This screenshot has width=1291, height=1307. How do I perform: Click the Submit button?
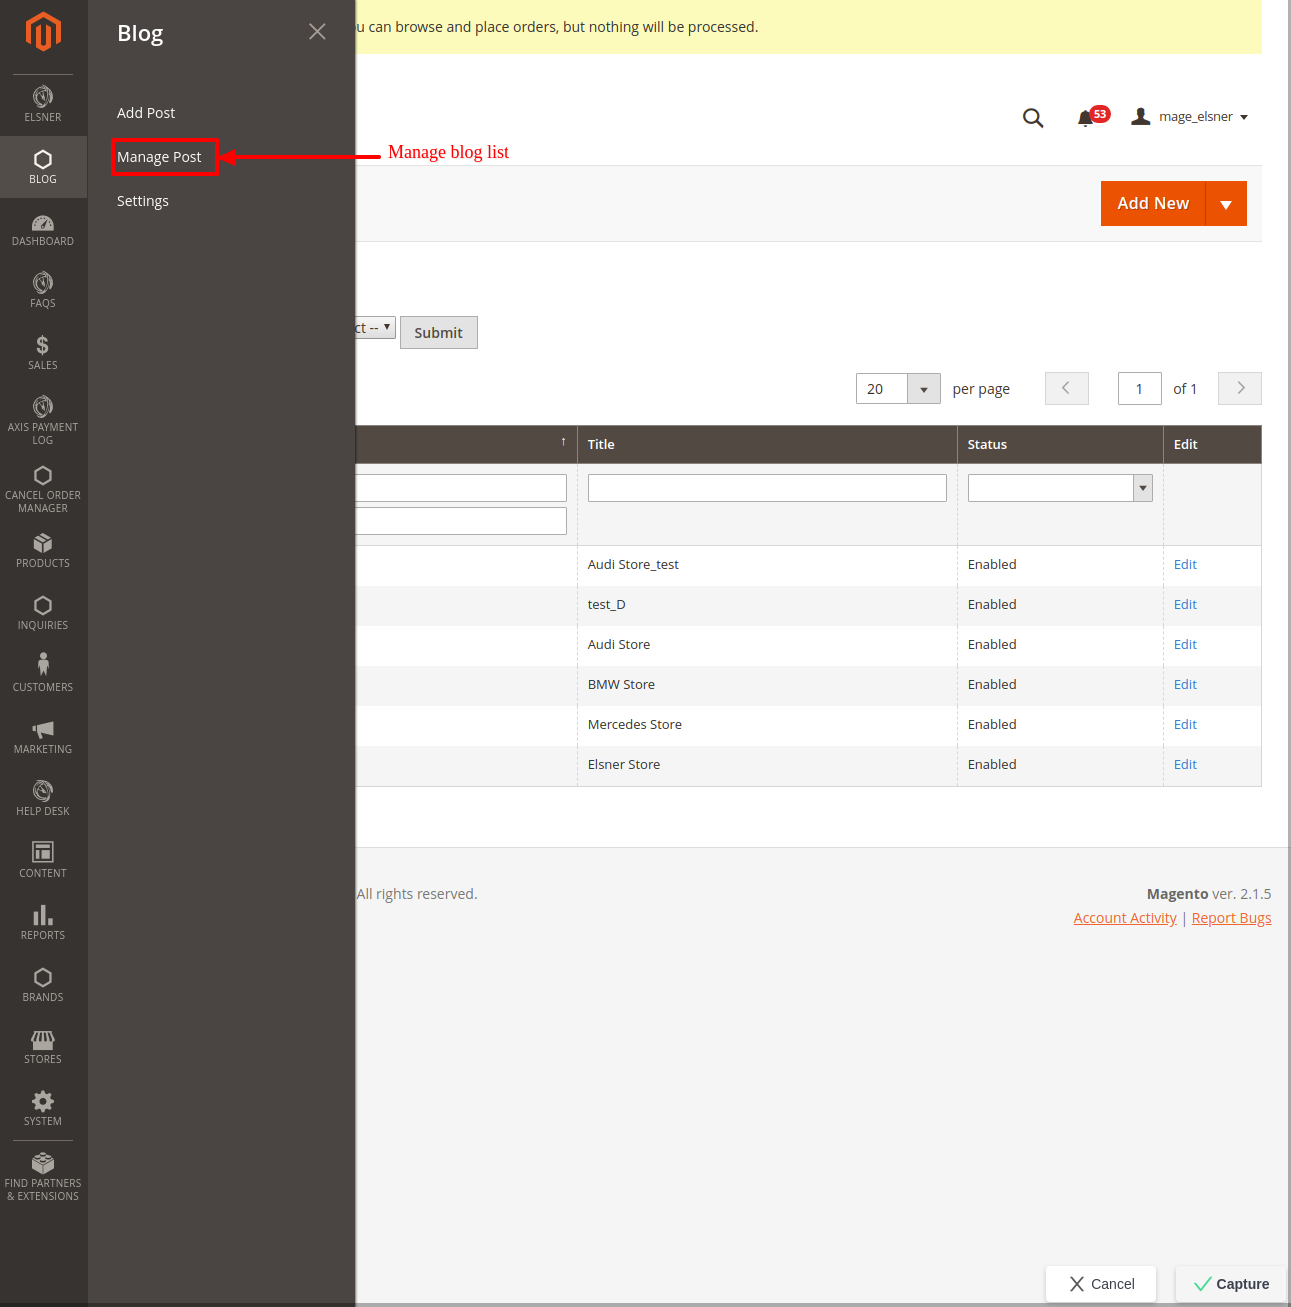[438, 333]
